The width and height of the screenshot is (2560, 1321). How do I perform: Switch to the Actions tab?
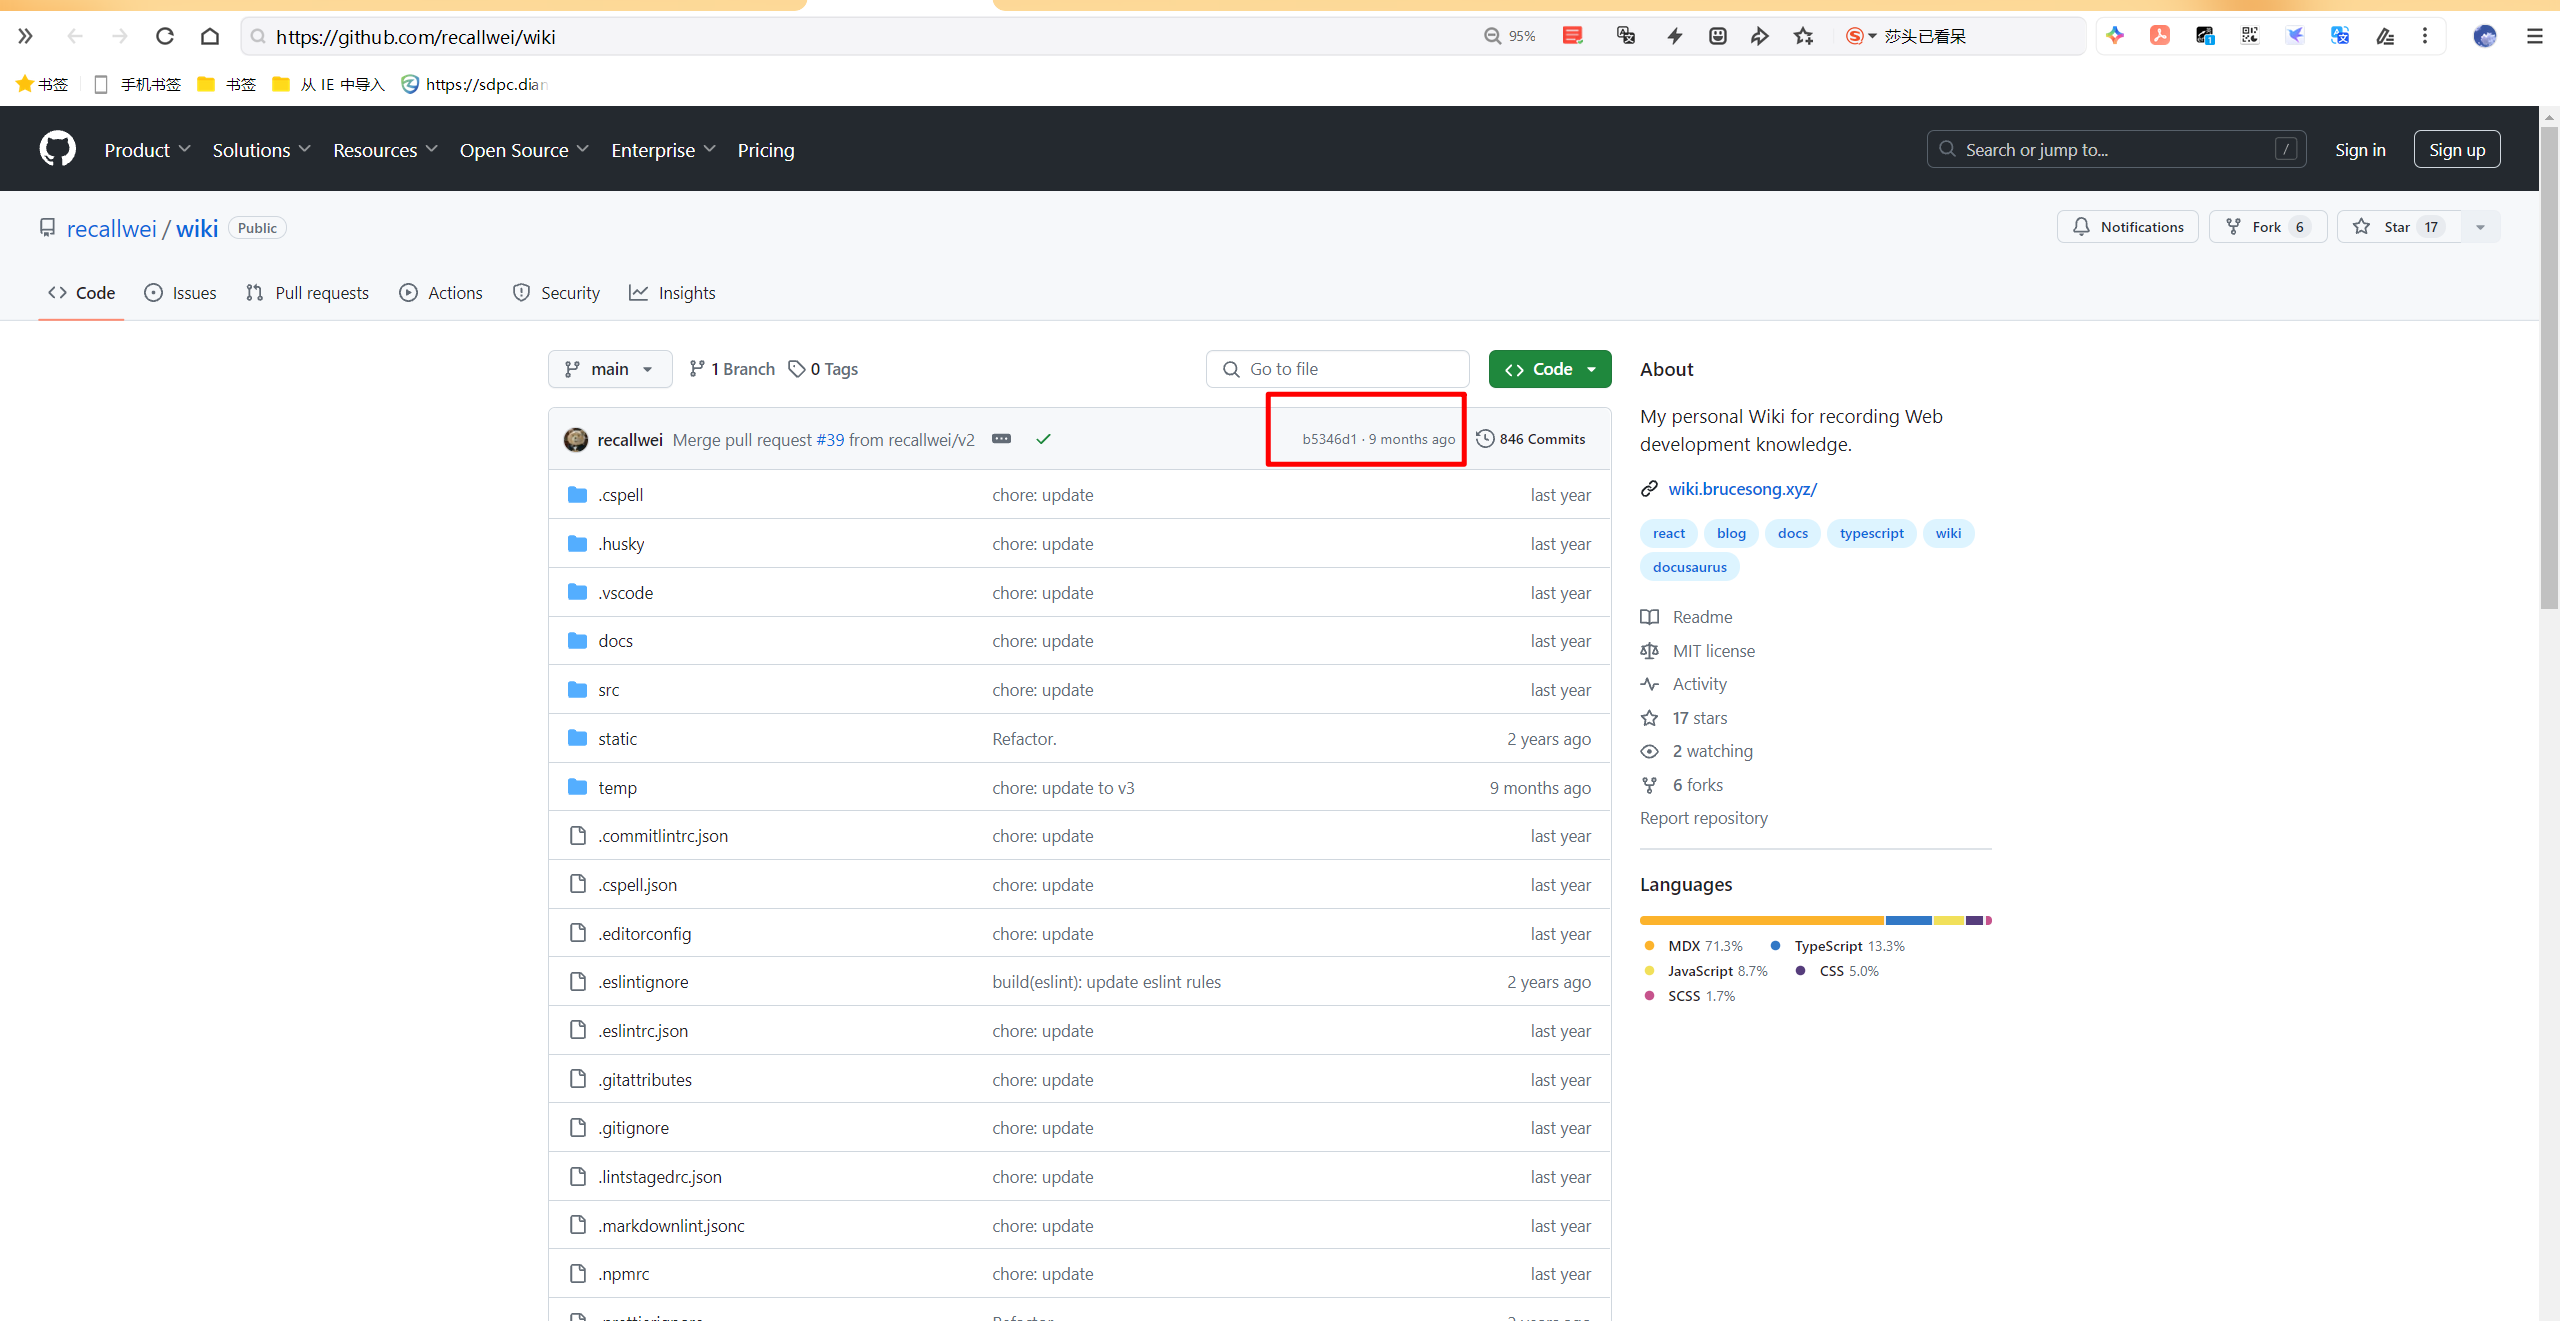tap(441, 293)
